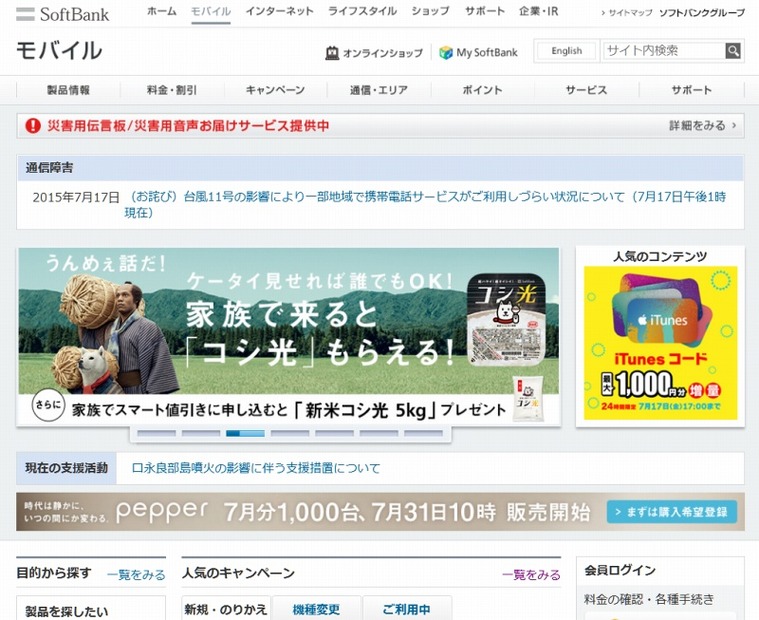Open the サポート tab in gray navigation bar
This screenshot has width=759, height=620.
pos(691,90)
